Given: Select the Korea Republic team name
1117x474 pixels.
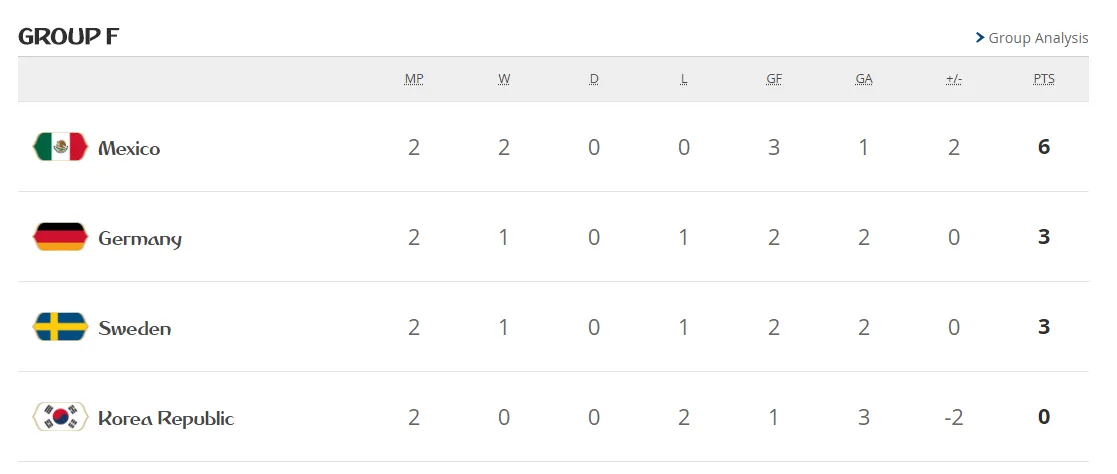Looking at the screenshot, I should point(166,418).
